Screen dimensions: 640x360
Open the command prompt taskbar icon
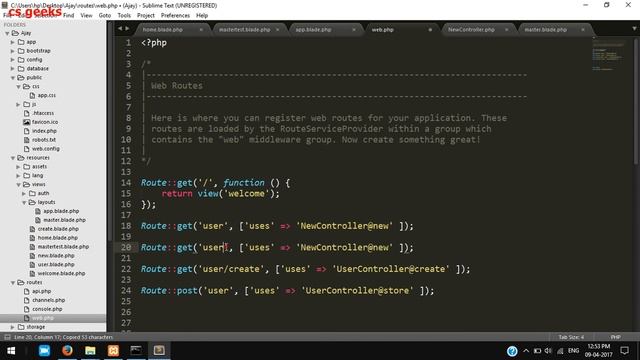pos(136,351)
